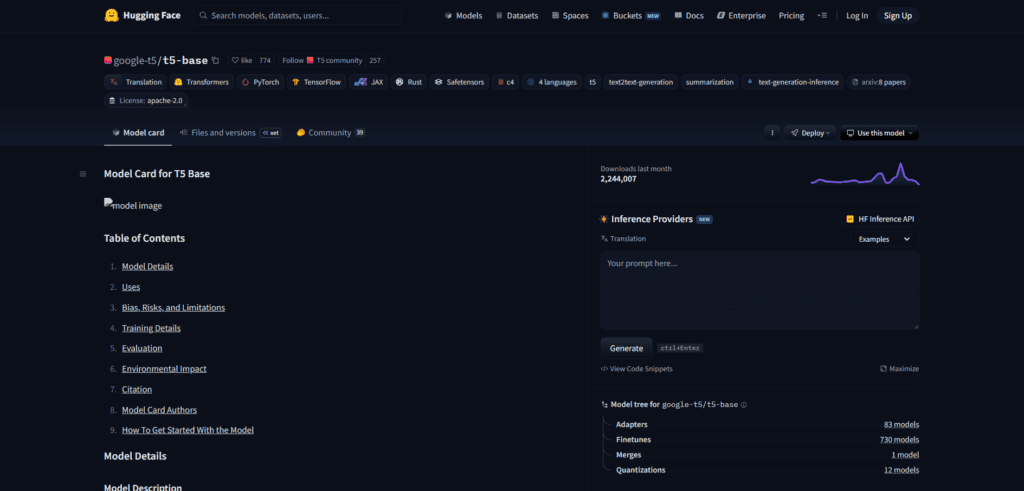Select the Translation tag
Viewport: 1024px width, 491px height.
tap(136, 82)
